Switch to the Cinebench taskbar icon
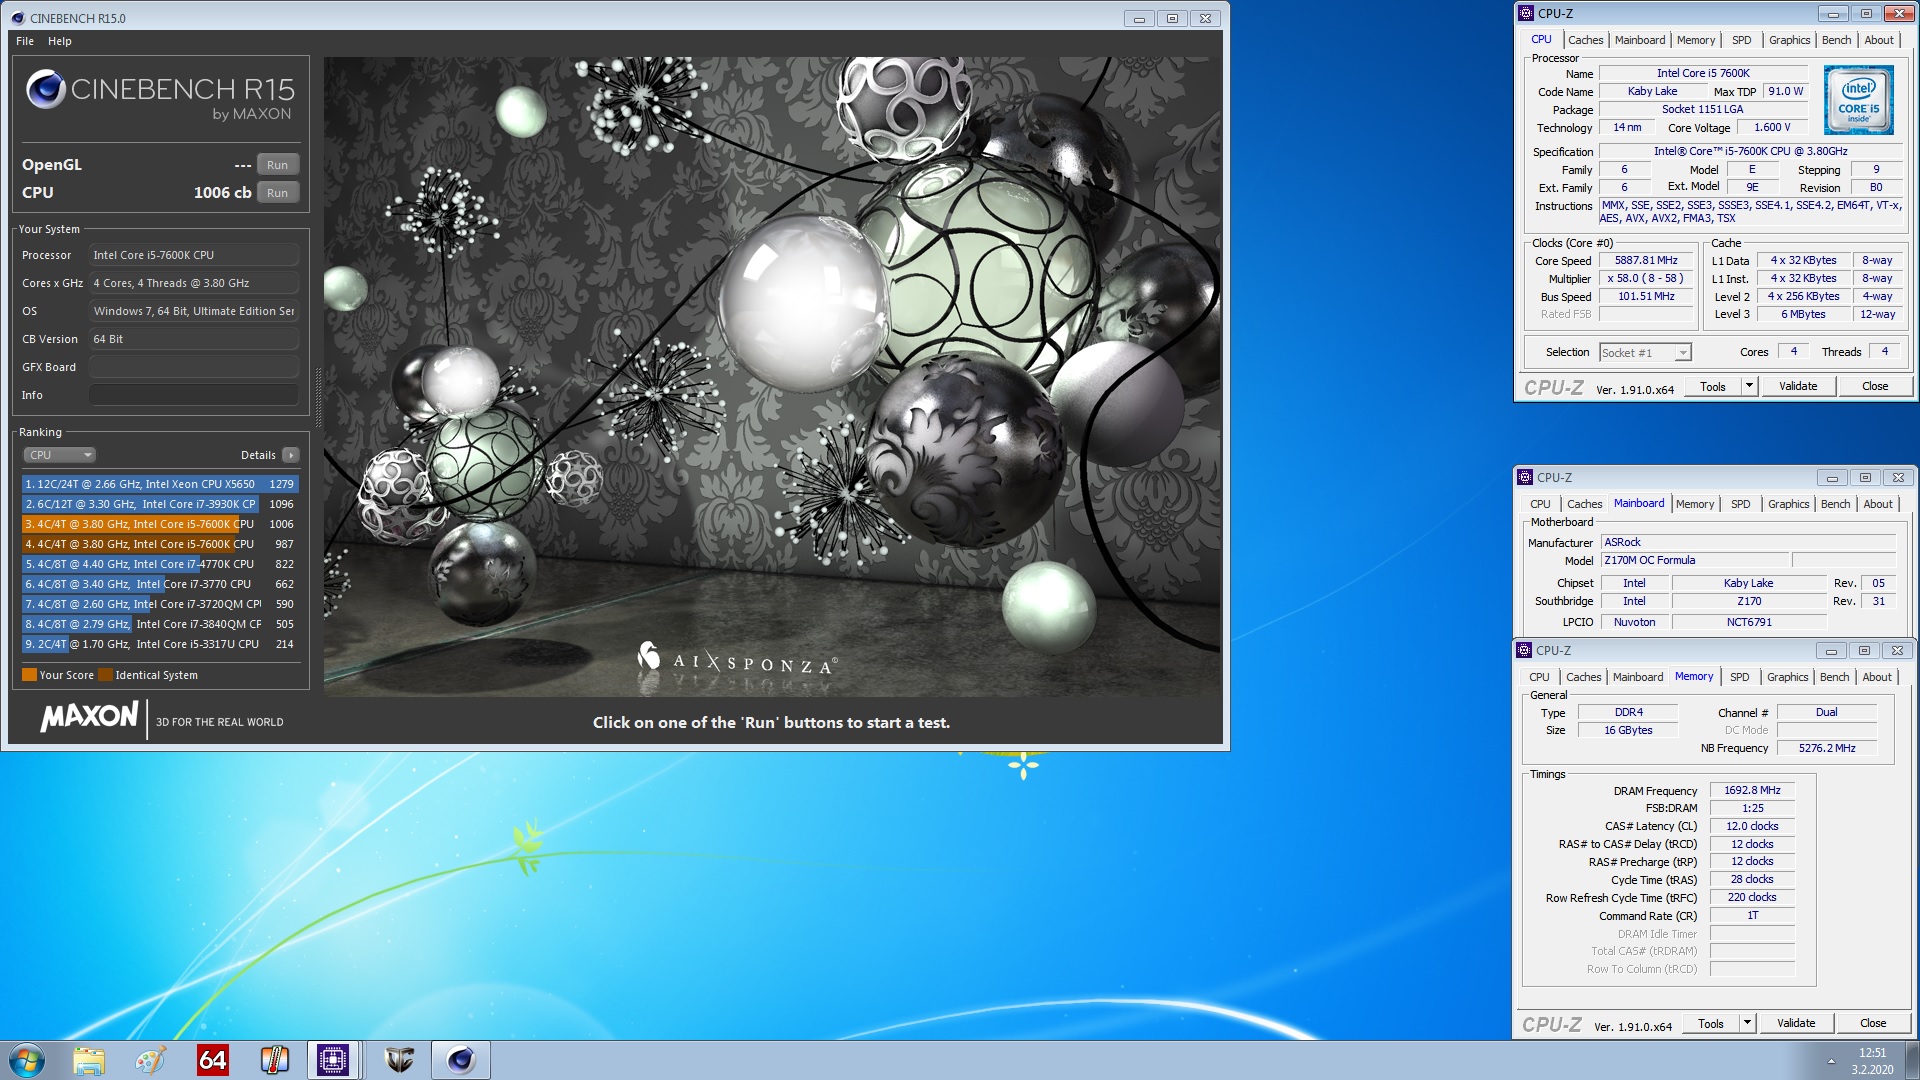This screenshot has width=1920, height=1080. 460,1060
